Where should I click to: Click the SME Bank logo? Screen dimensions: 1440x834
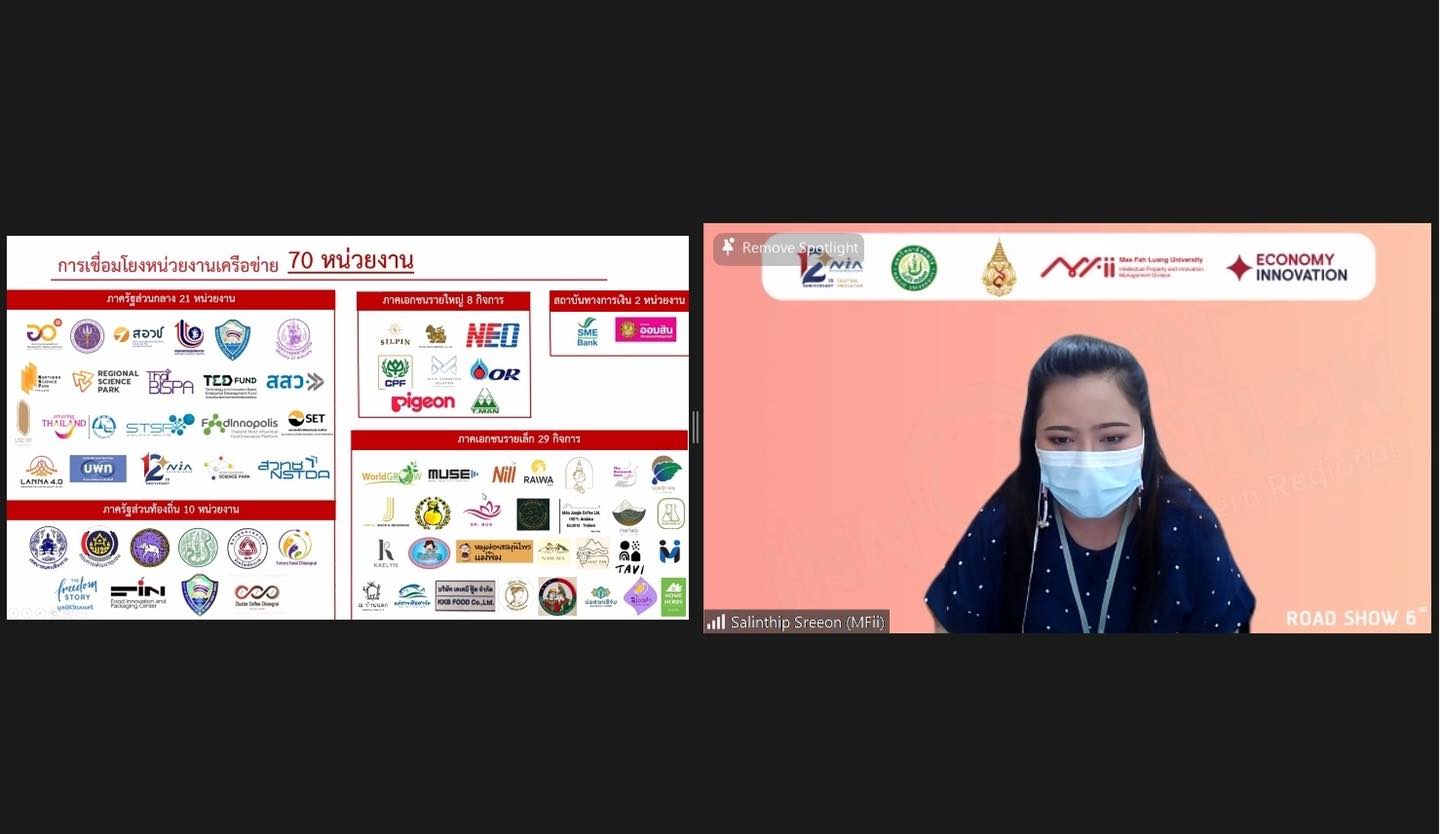[588, 331]
